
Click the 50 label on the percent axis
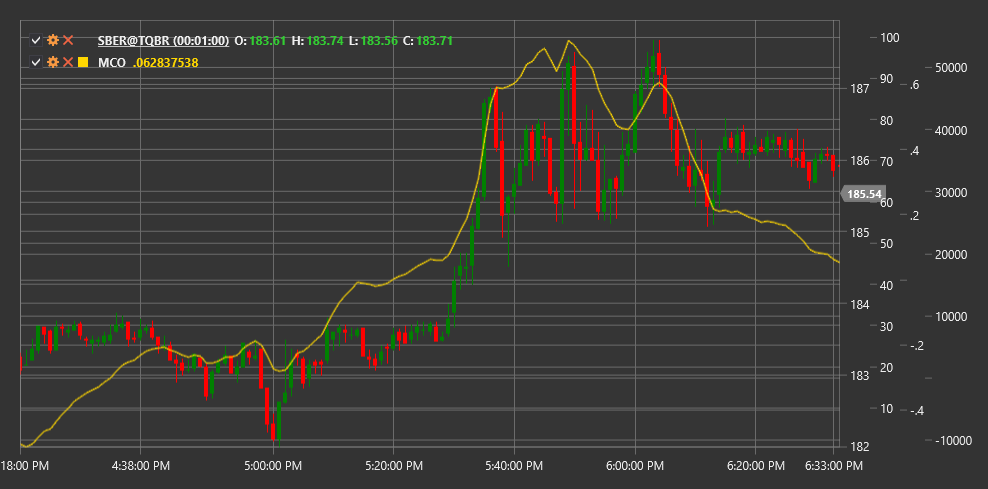tap(887, 243)
